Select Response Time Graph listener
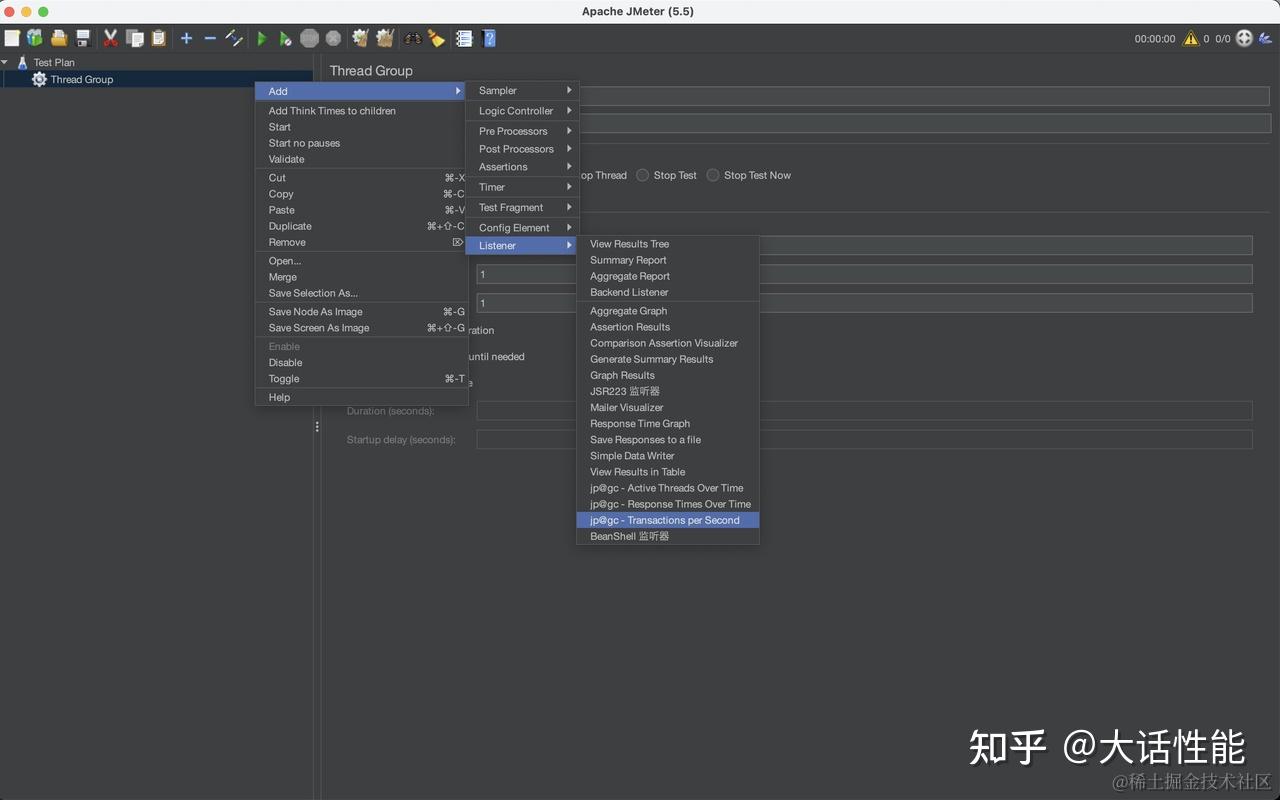The height and width of the screenshot is (800, 1280). click(x=668, y=423)
